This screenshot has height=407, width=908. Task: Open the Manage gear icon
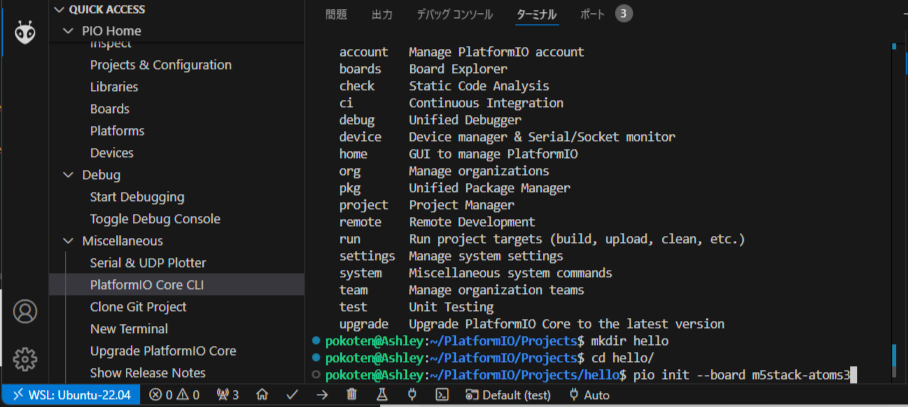[25, 359]
